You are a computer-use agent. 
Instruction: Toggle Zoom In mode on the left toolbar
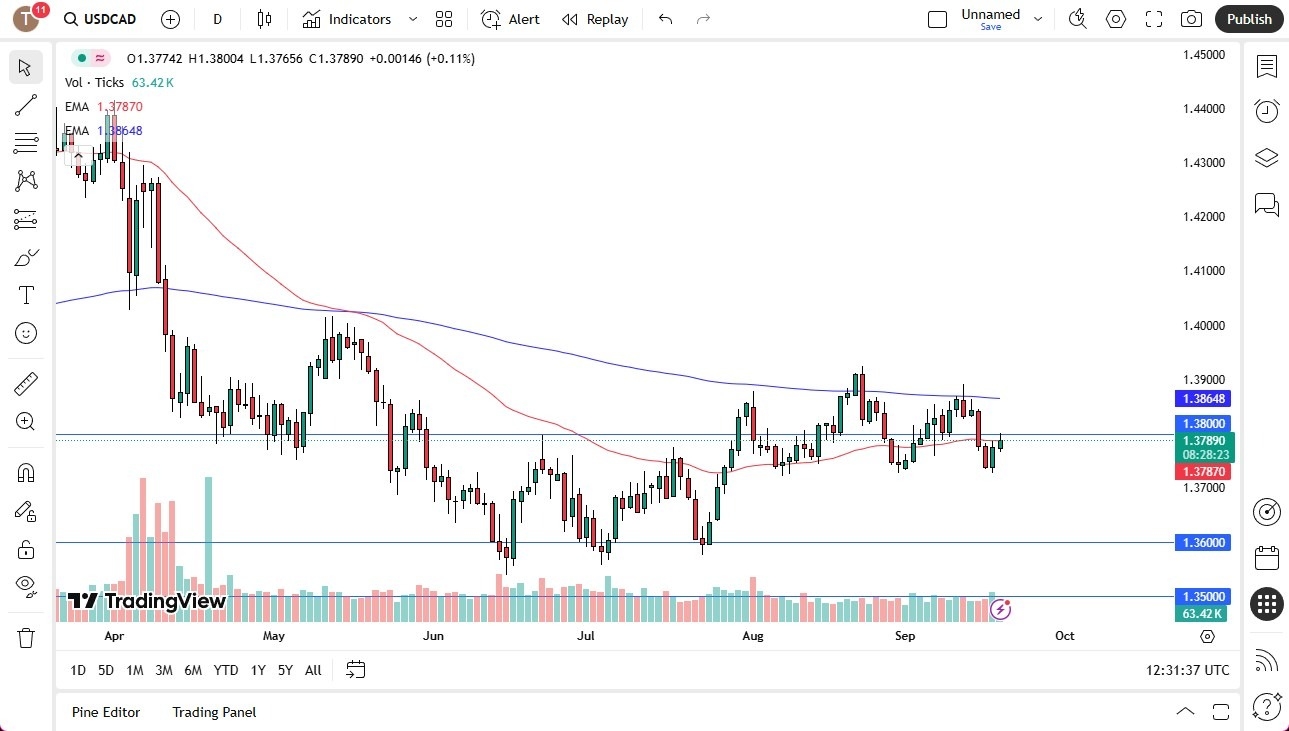point(25,421)
